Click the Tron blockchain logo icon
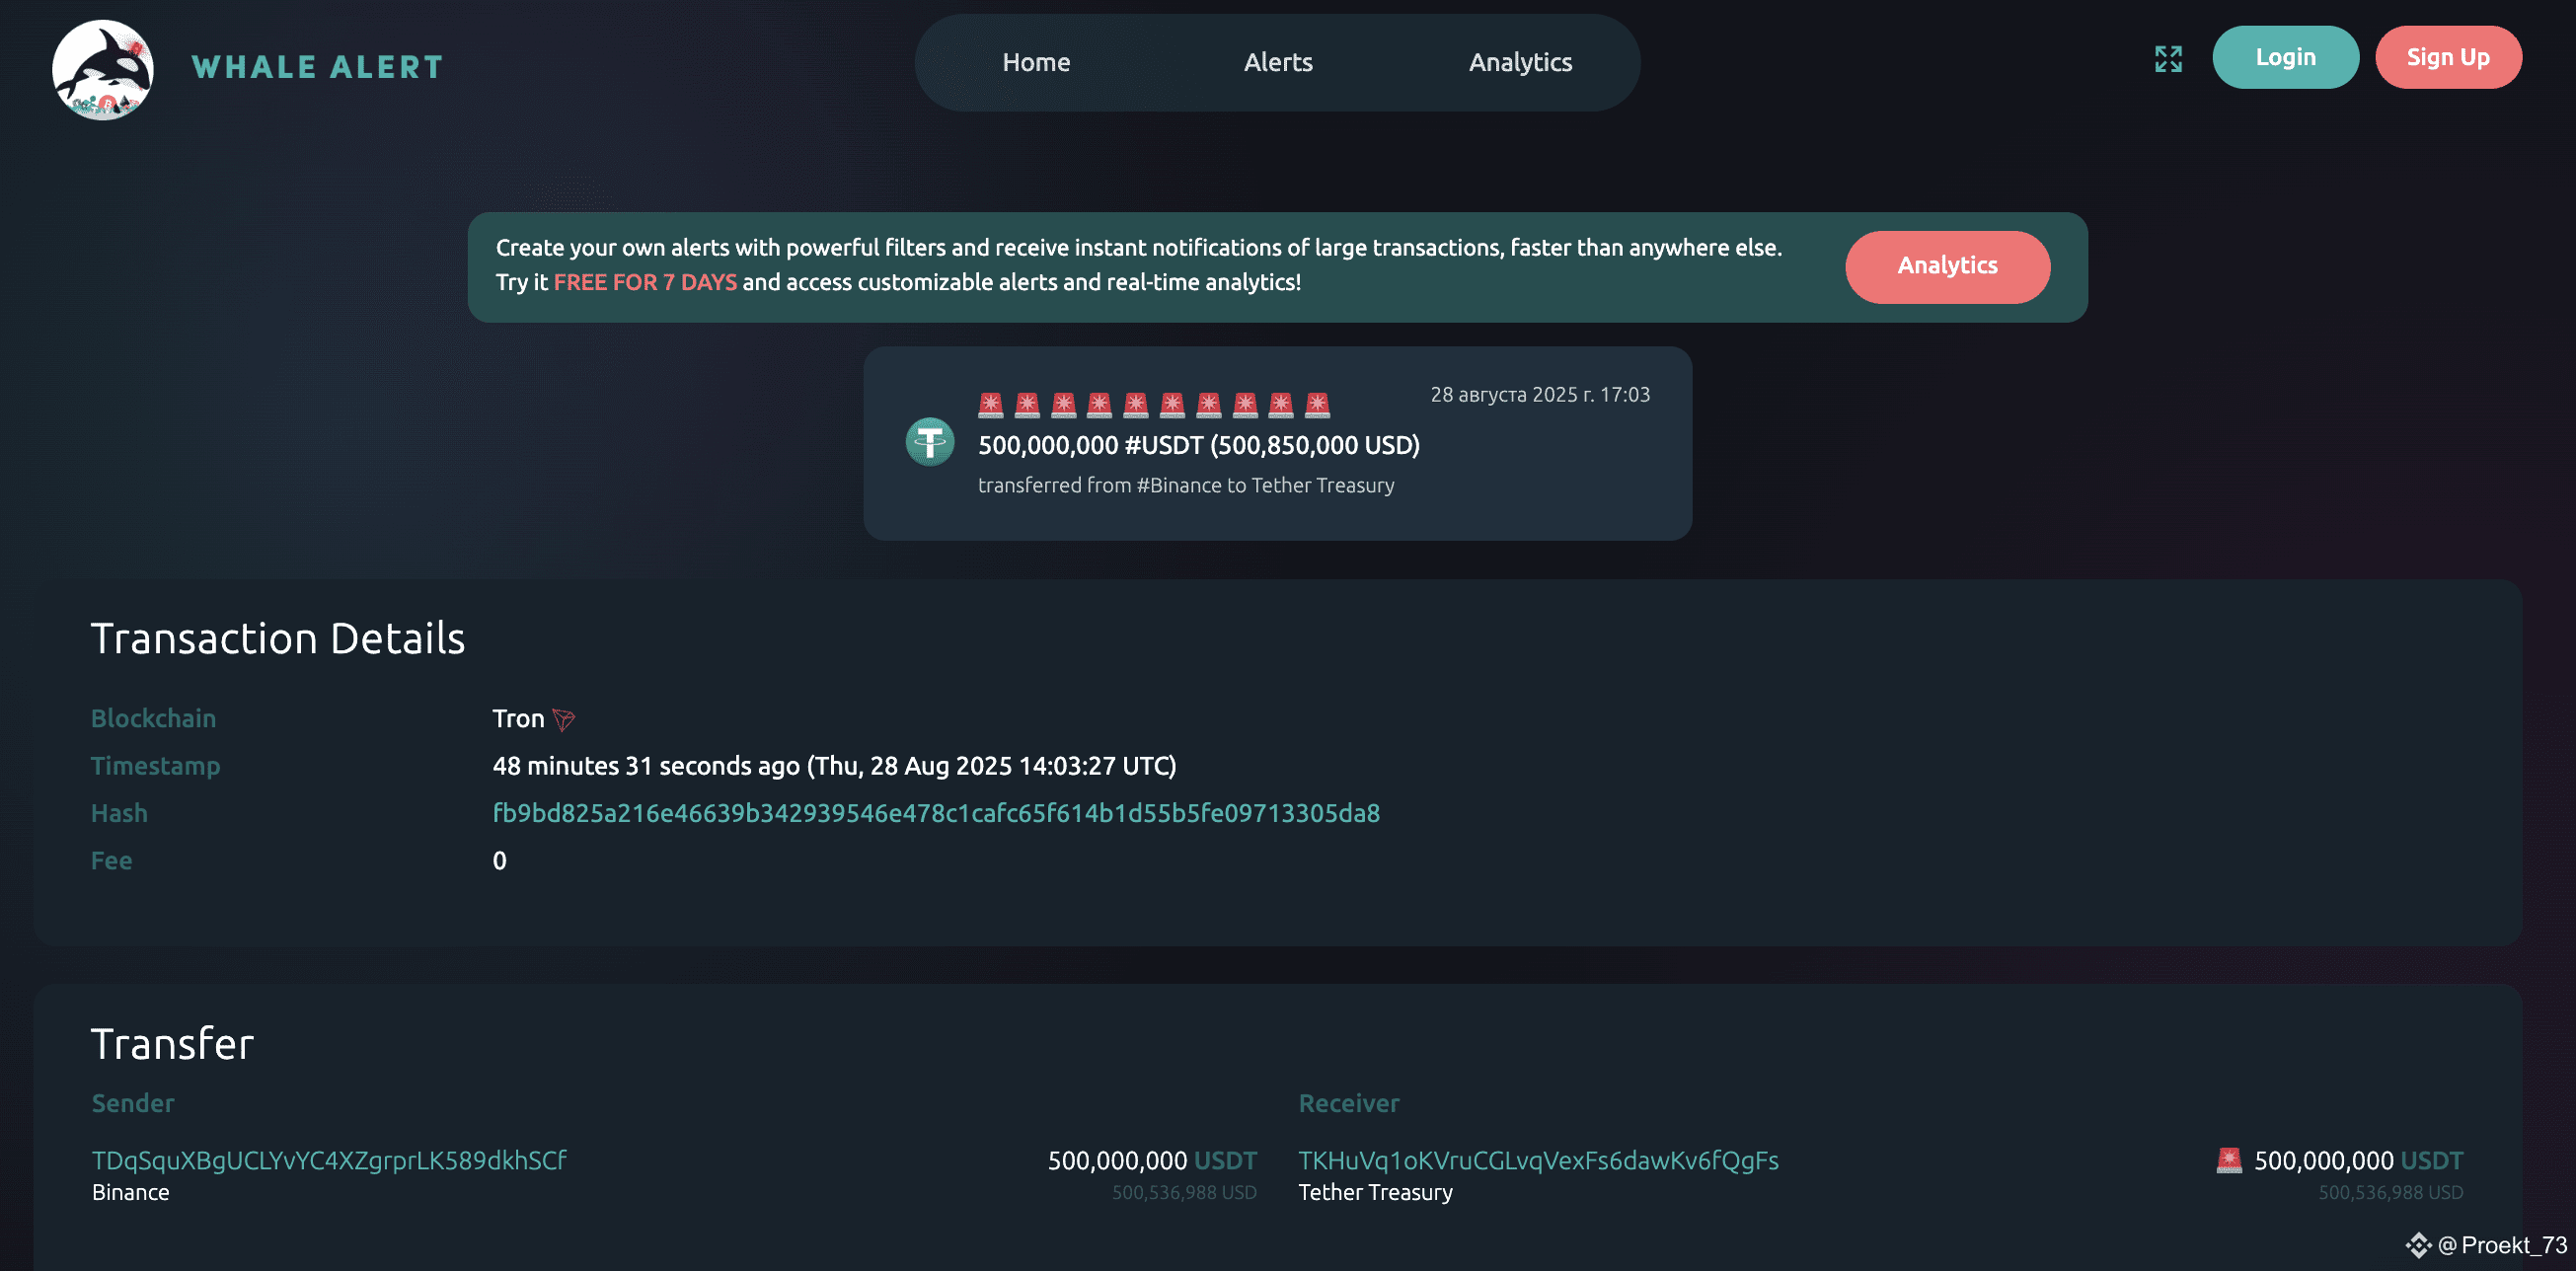The height and width of the screenshot is (1271, 2576). 564,720
